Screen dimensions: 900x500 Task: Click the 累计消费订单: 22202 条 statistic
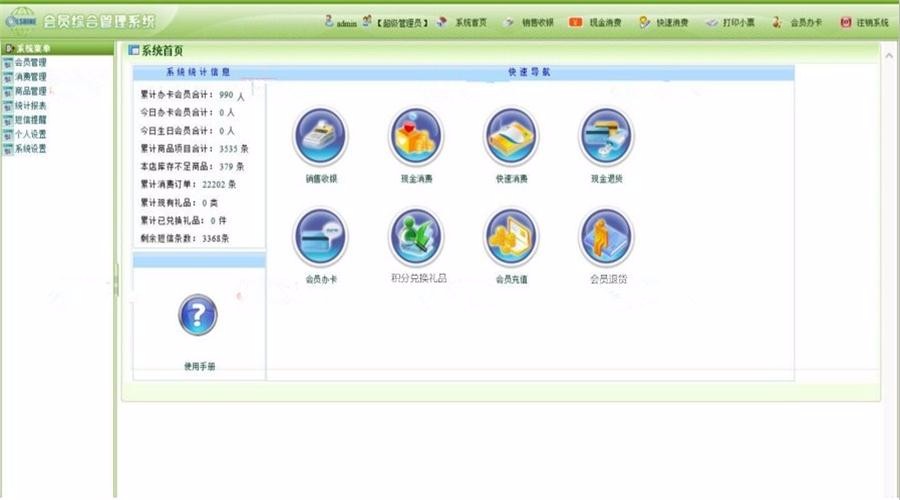pyautogui.click(x=188, y=184)
